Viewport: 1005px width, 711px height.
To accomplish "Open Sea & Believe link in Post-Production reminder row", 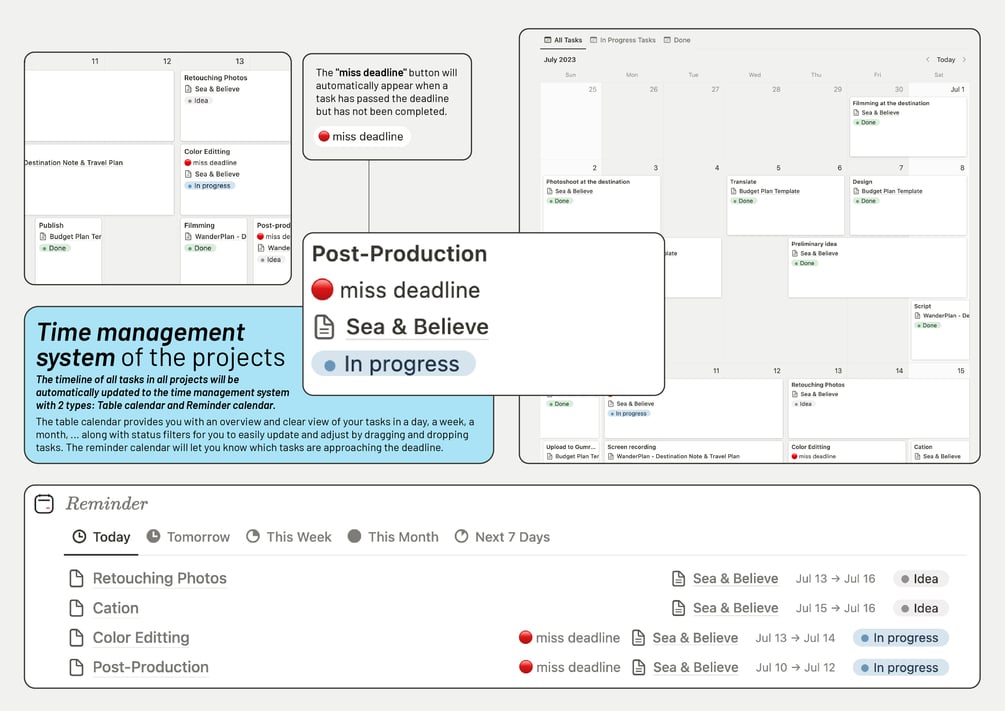I will point(695,667).
